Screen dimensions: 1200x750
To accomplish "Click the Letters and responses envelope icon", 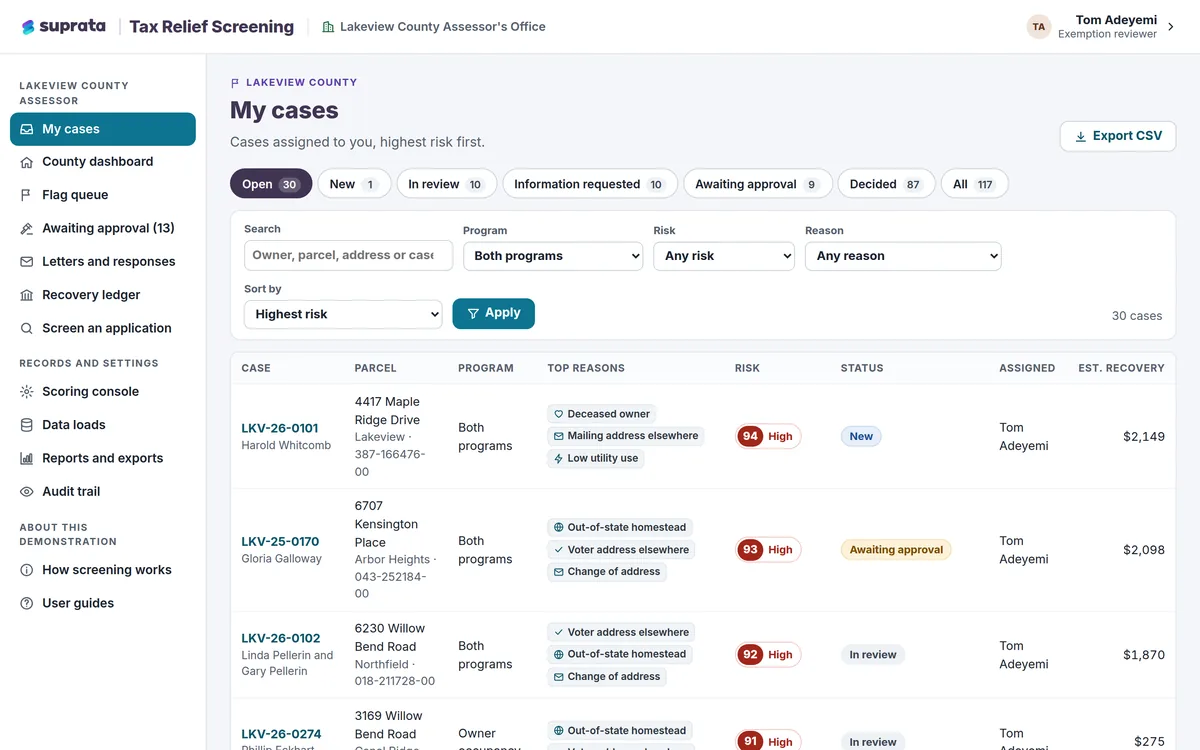I will tap(27, 262).
